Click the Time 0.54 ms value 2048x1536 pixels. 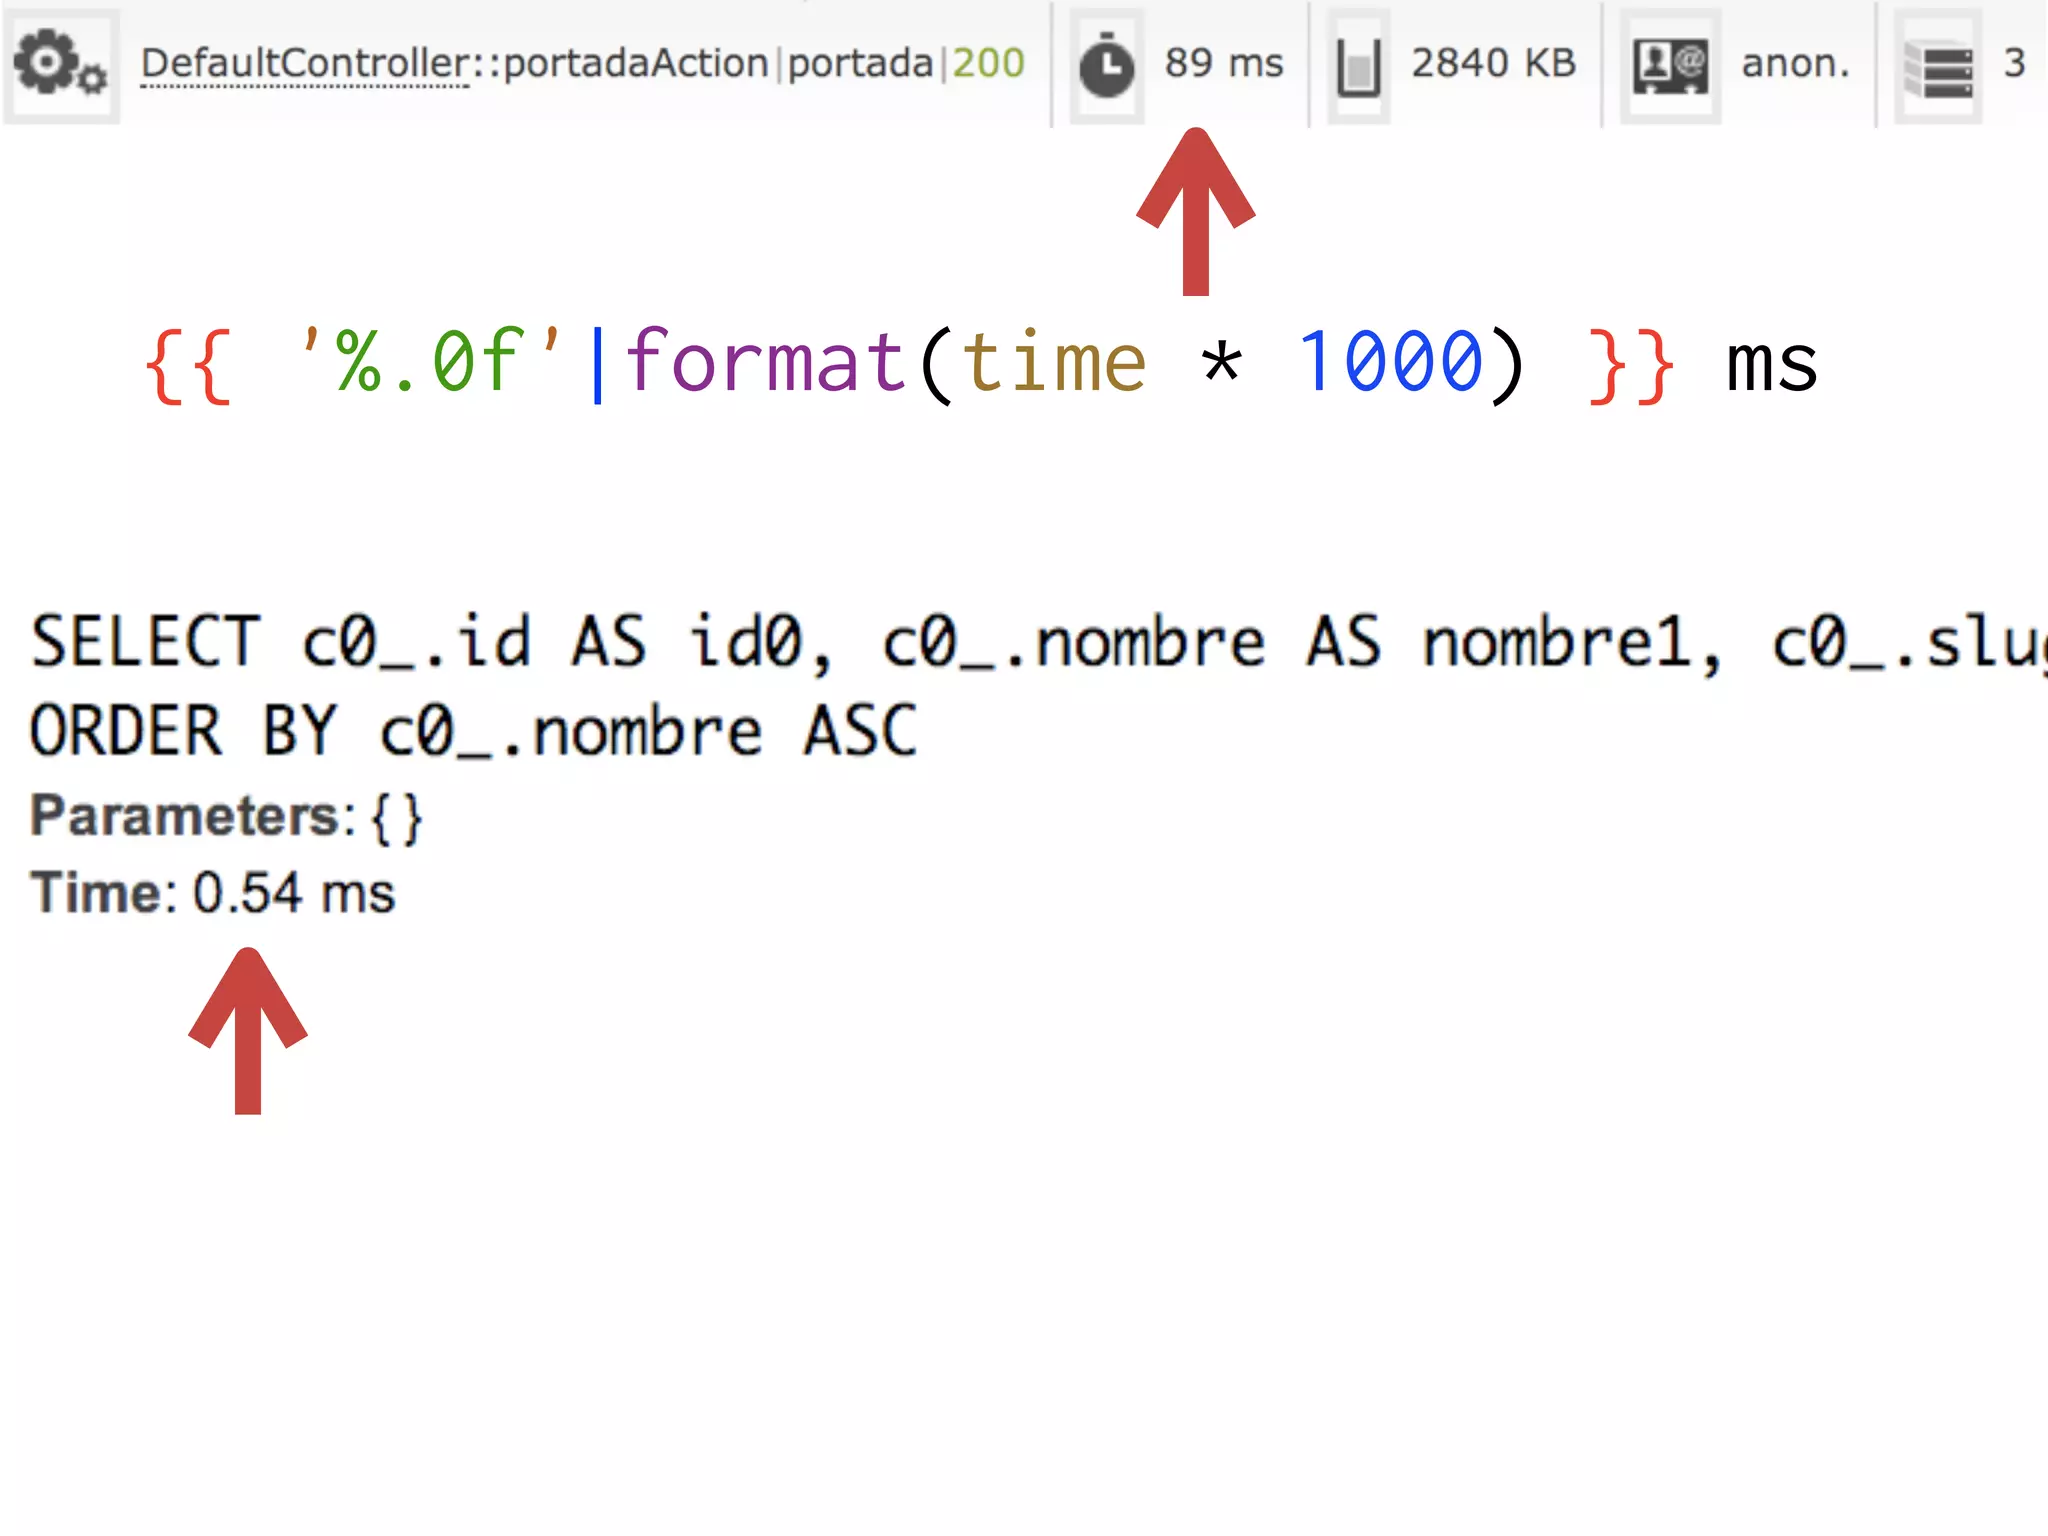click(x=293, y=893)
